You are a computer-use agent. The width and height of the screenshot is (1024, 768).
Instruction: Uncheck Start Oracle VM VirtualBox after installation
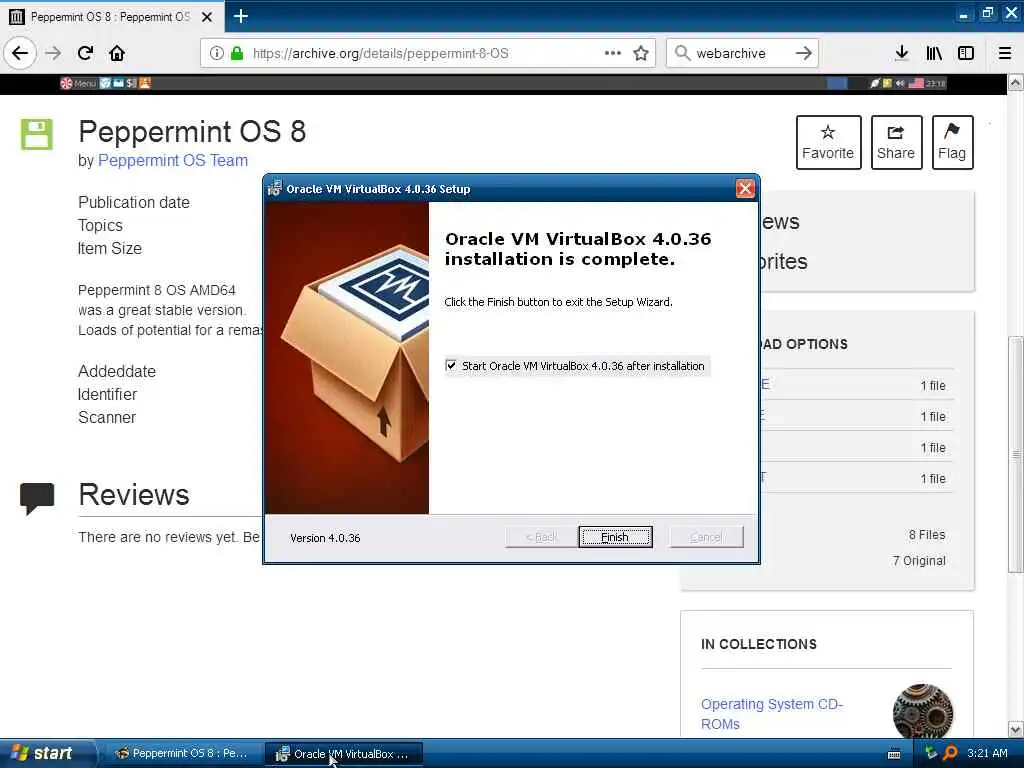(451, 365)
